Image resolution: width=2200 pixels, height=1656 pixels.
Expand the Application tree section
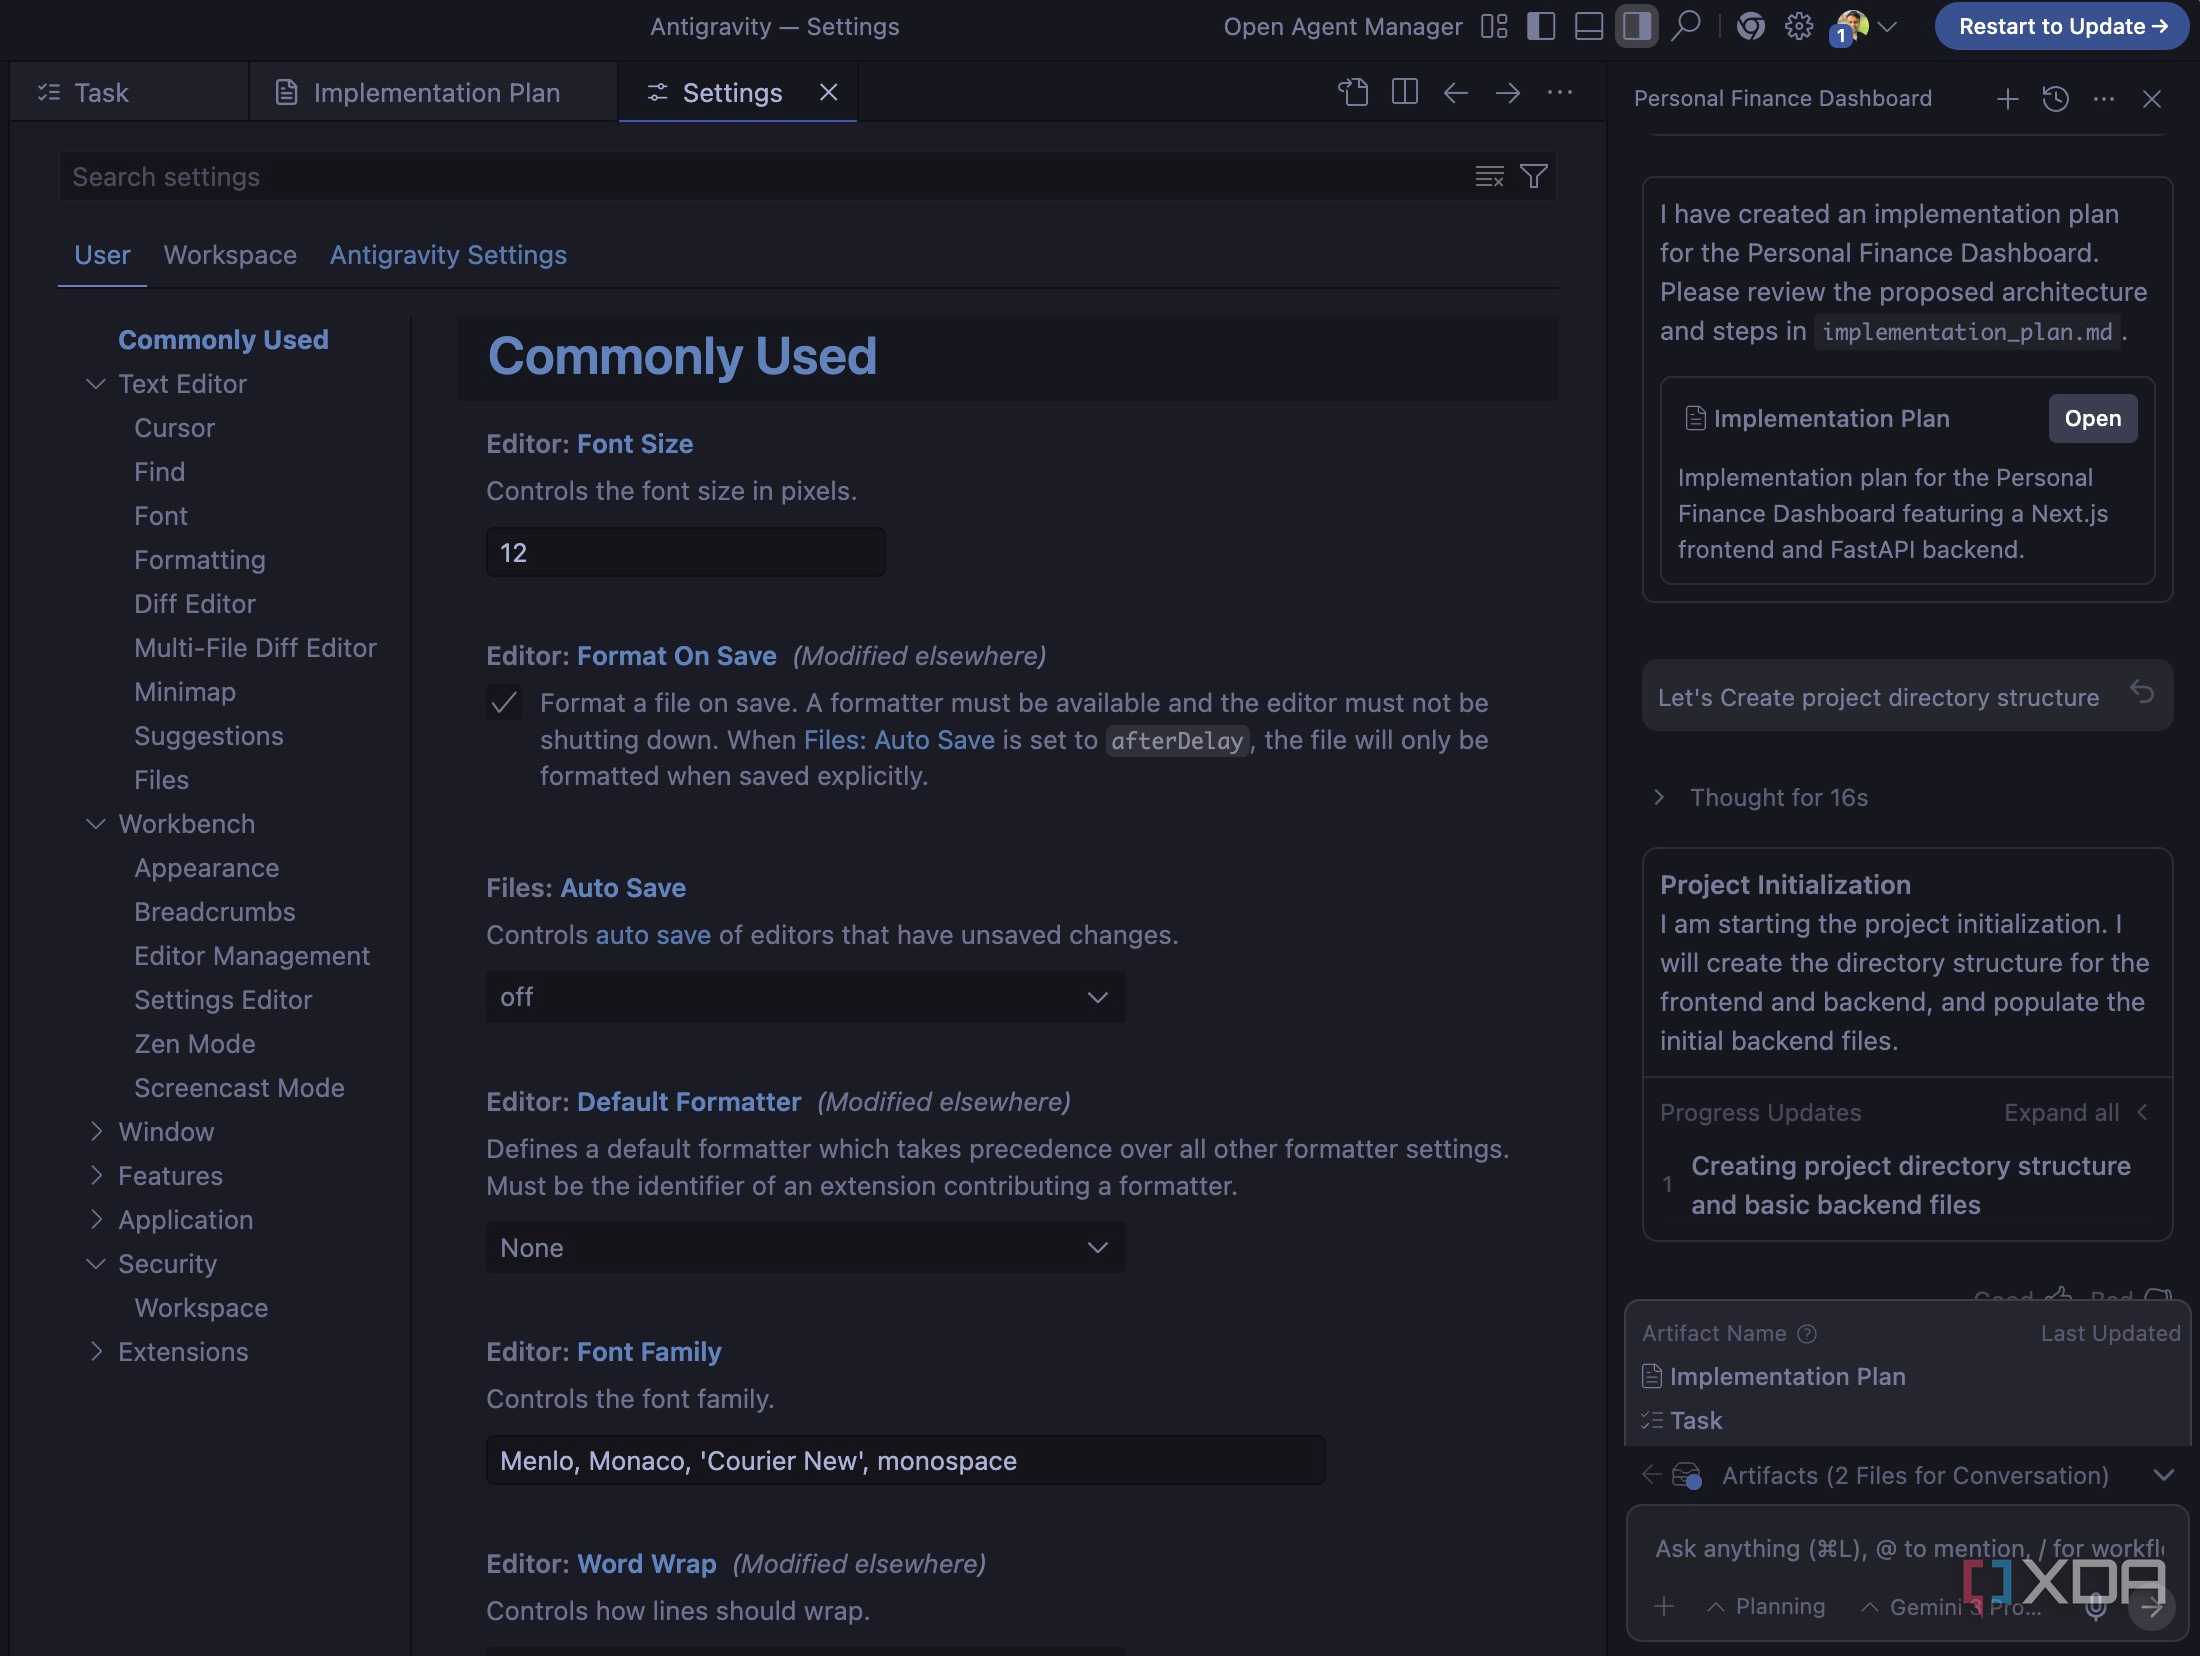point(96,1219)
